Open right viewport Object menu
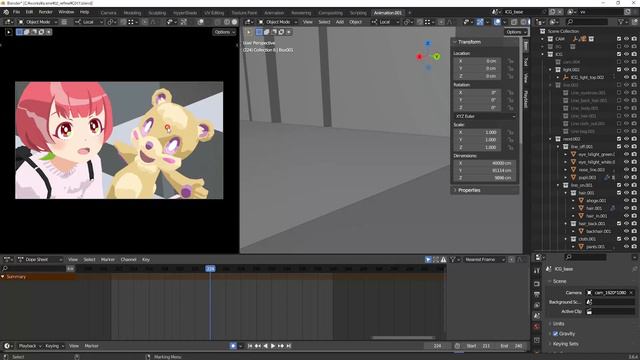Image resolution: width=640 pixels, height=360 pixels. pyautogui.click(x=356, y=22)
